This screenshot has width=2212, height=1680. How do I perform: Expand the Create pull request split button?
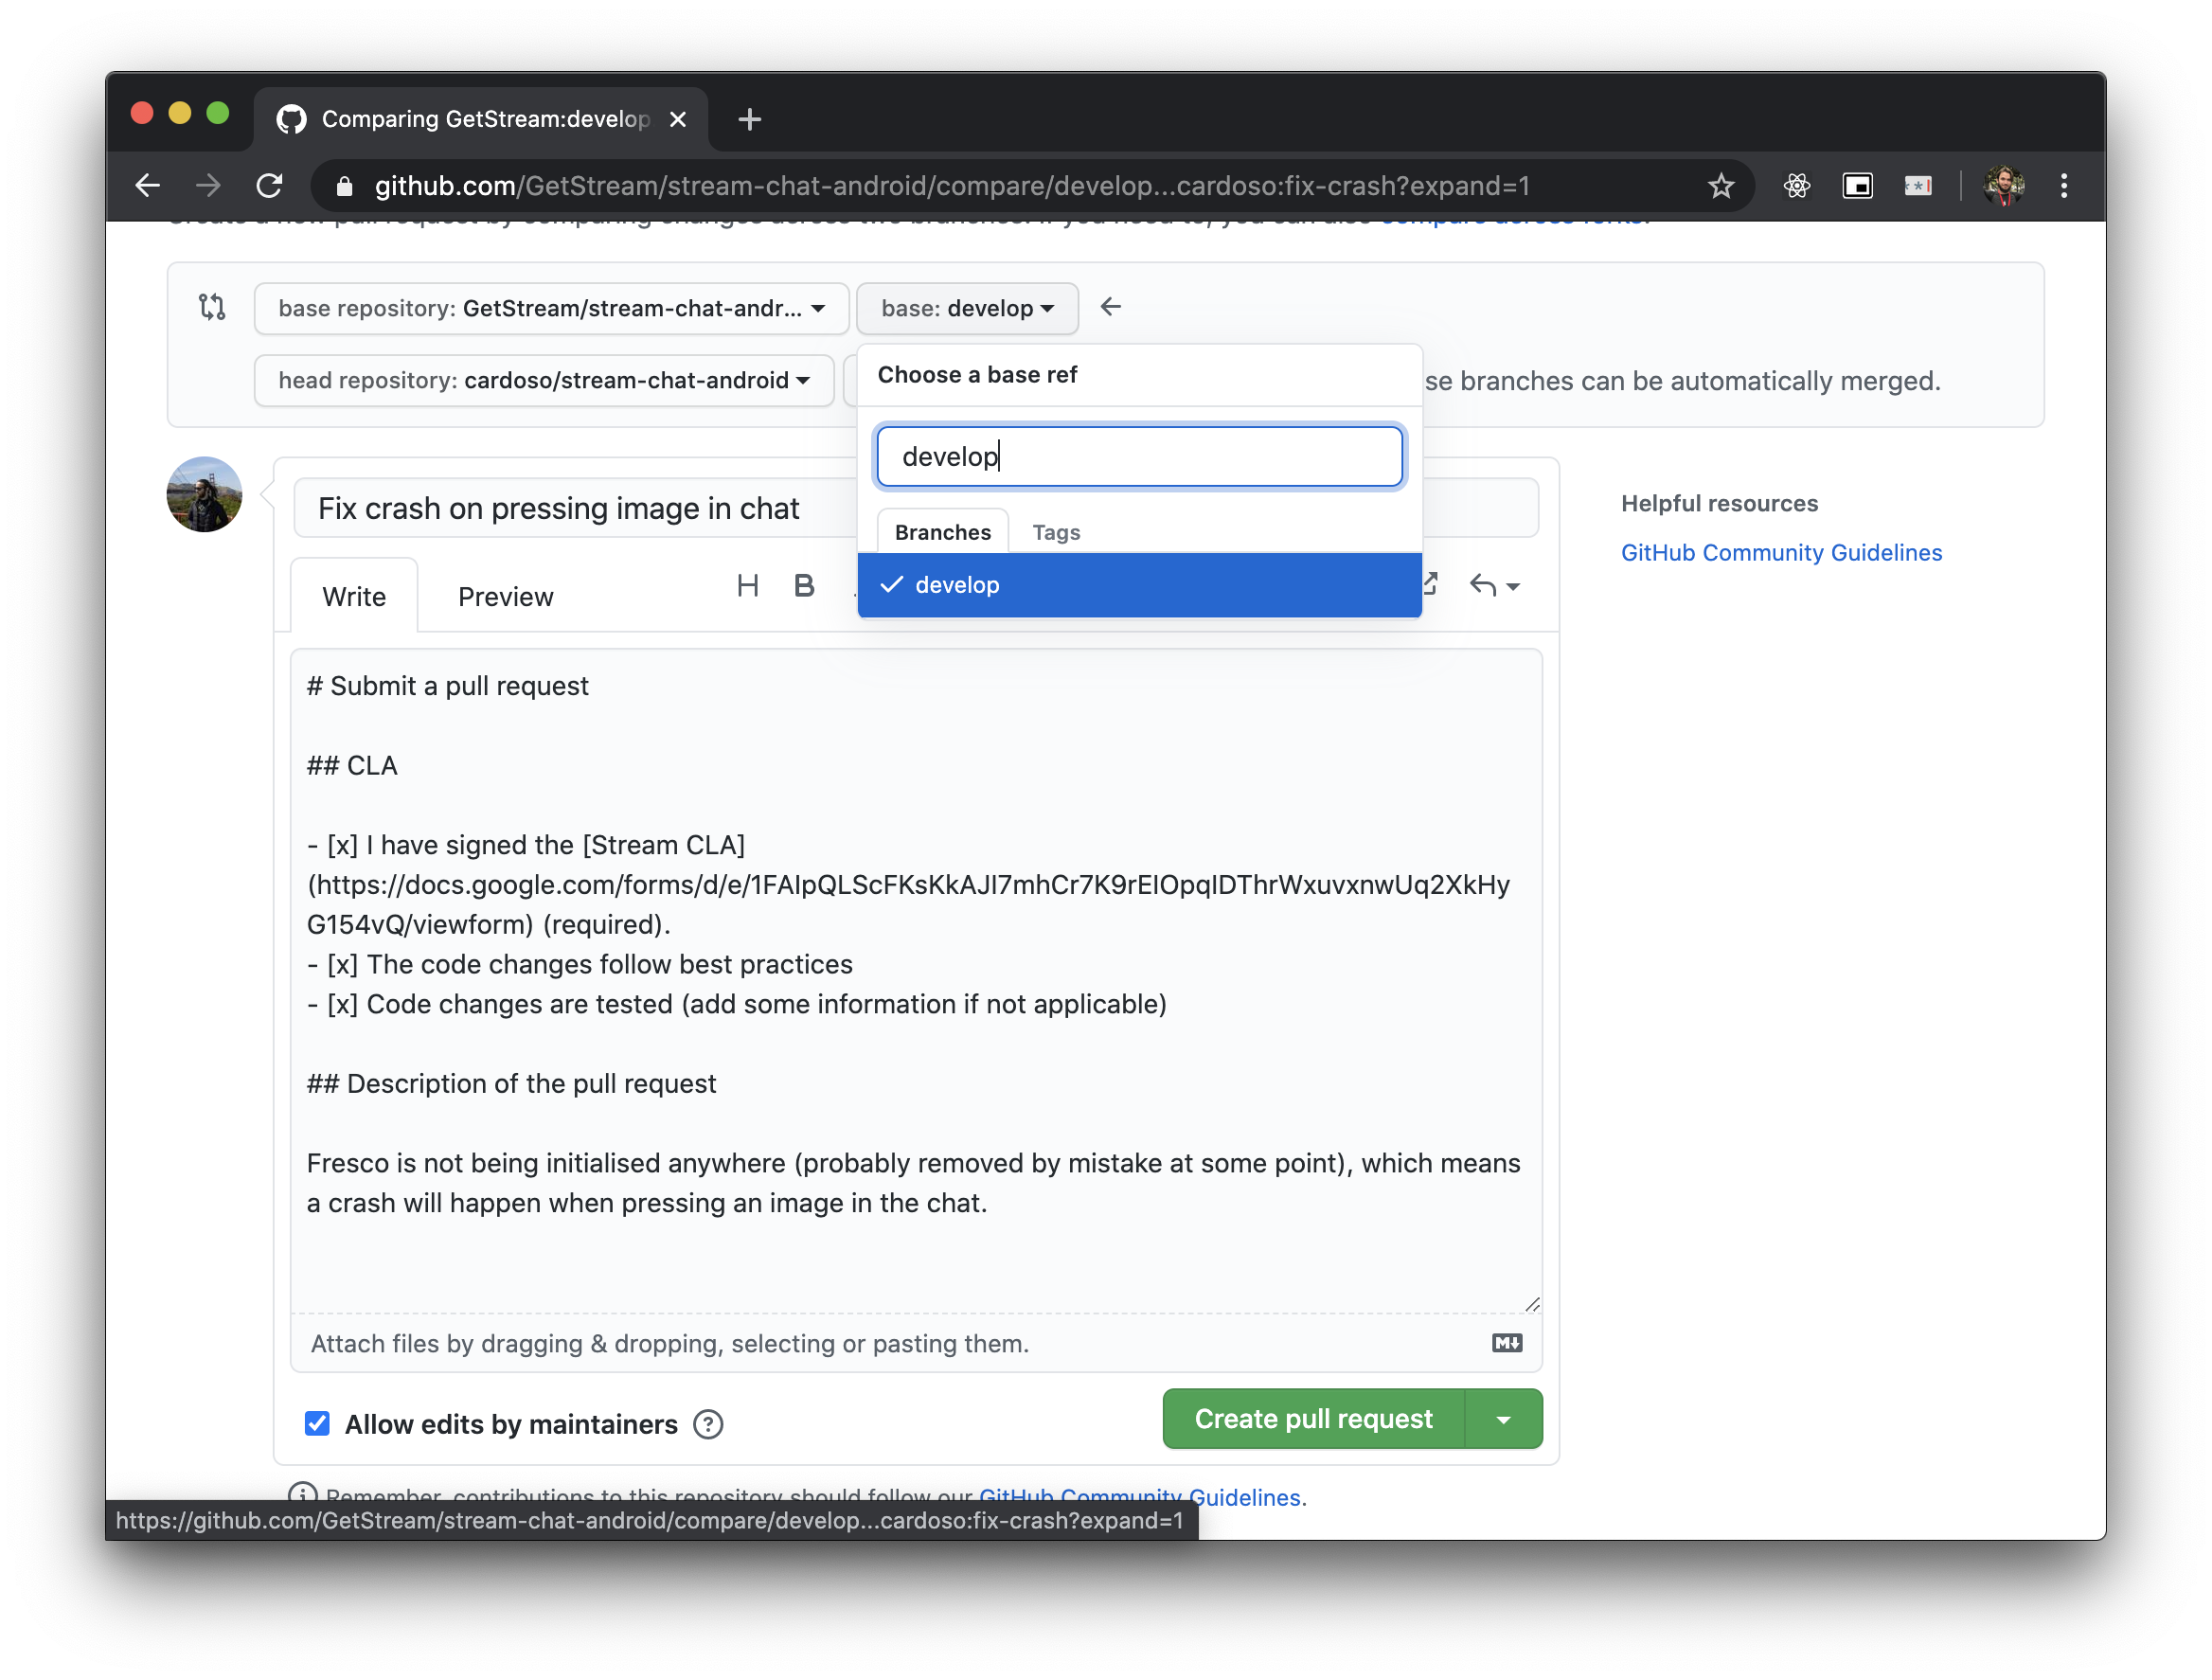point(1510,1419)
